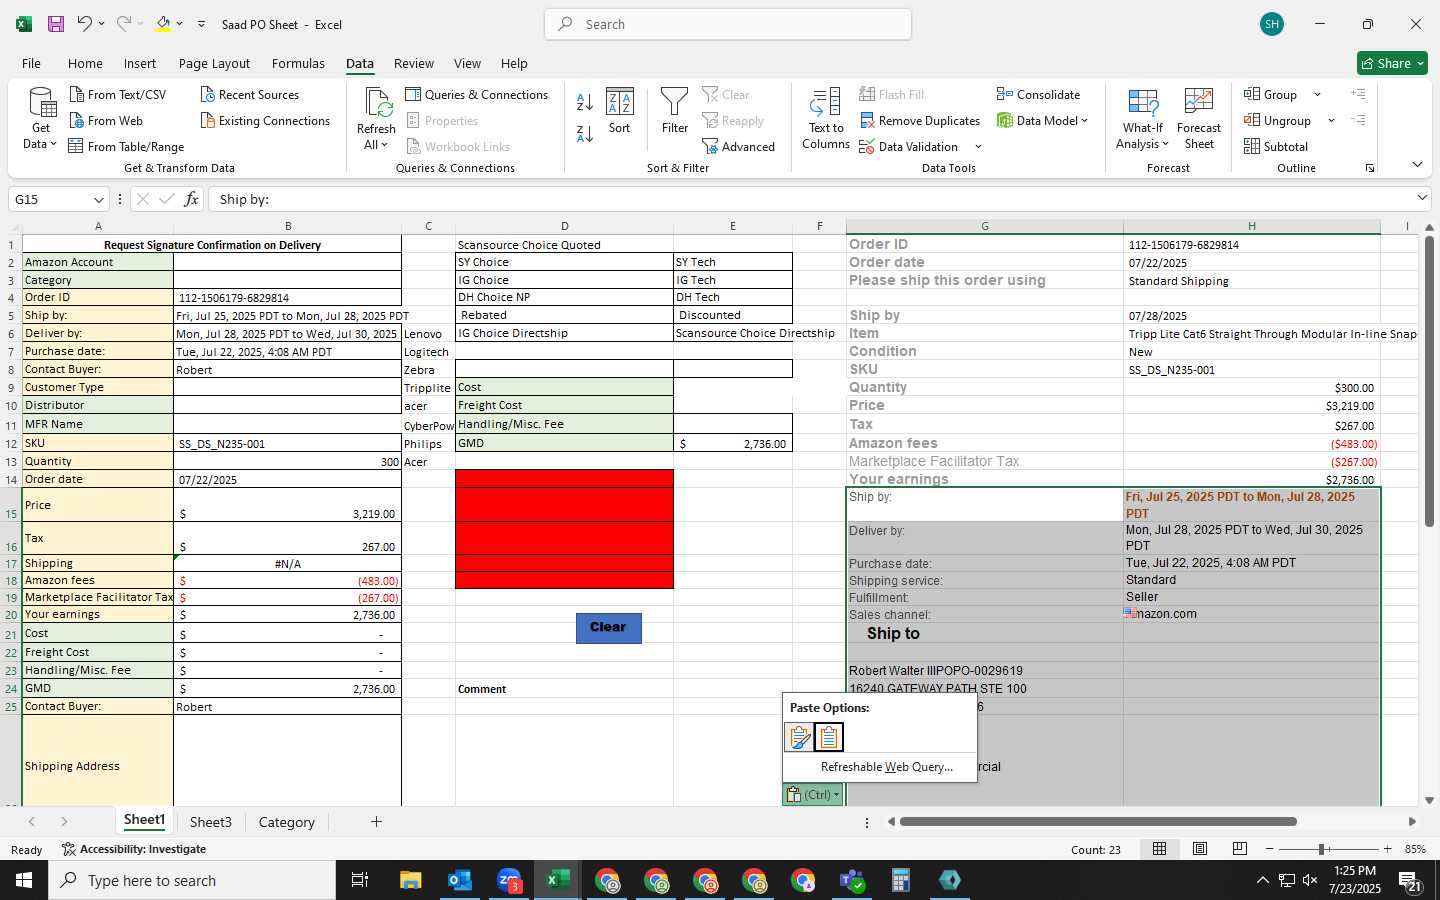Open Sheet3 worksheet tab
This screenshot has height=900, width=1440.
point(211,822)
